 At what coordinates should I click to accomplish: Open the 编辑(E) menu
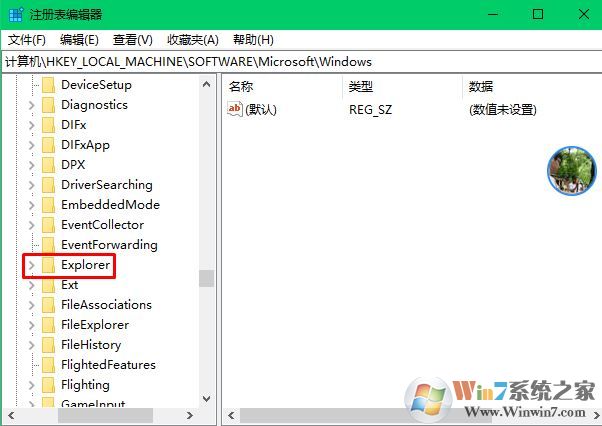pos(79,40)
